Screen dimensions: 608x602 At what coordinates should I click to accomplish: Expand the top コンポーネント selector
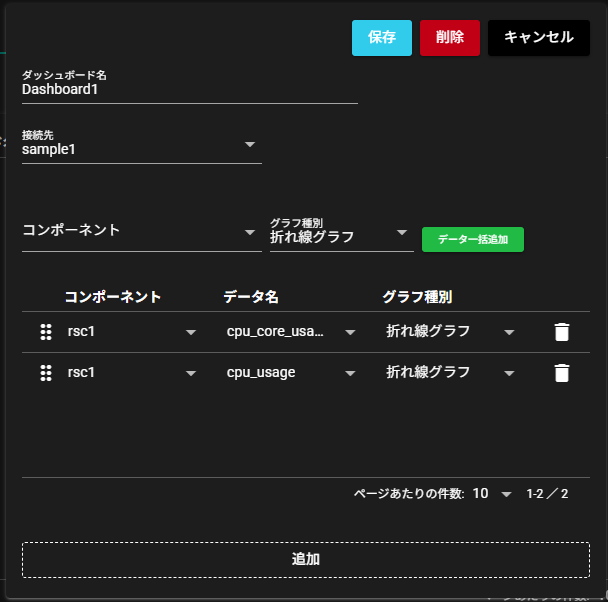click(250, 231)
